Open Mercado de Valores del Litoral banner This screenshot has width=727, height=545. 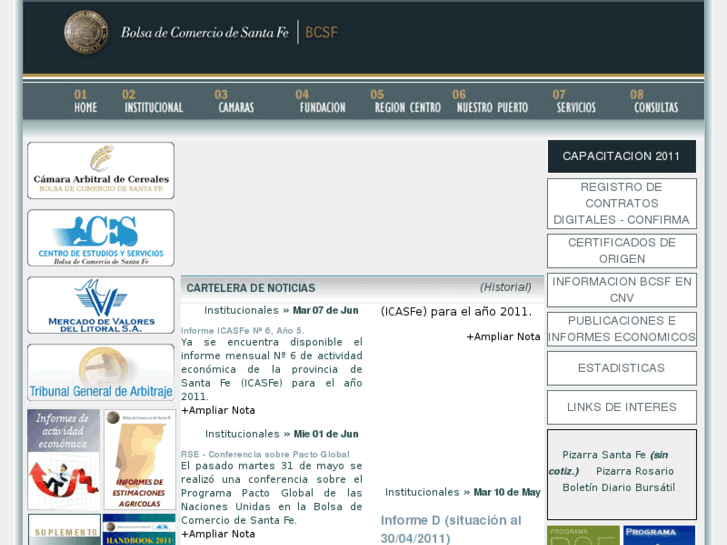101,305
